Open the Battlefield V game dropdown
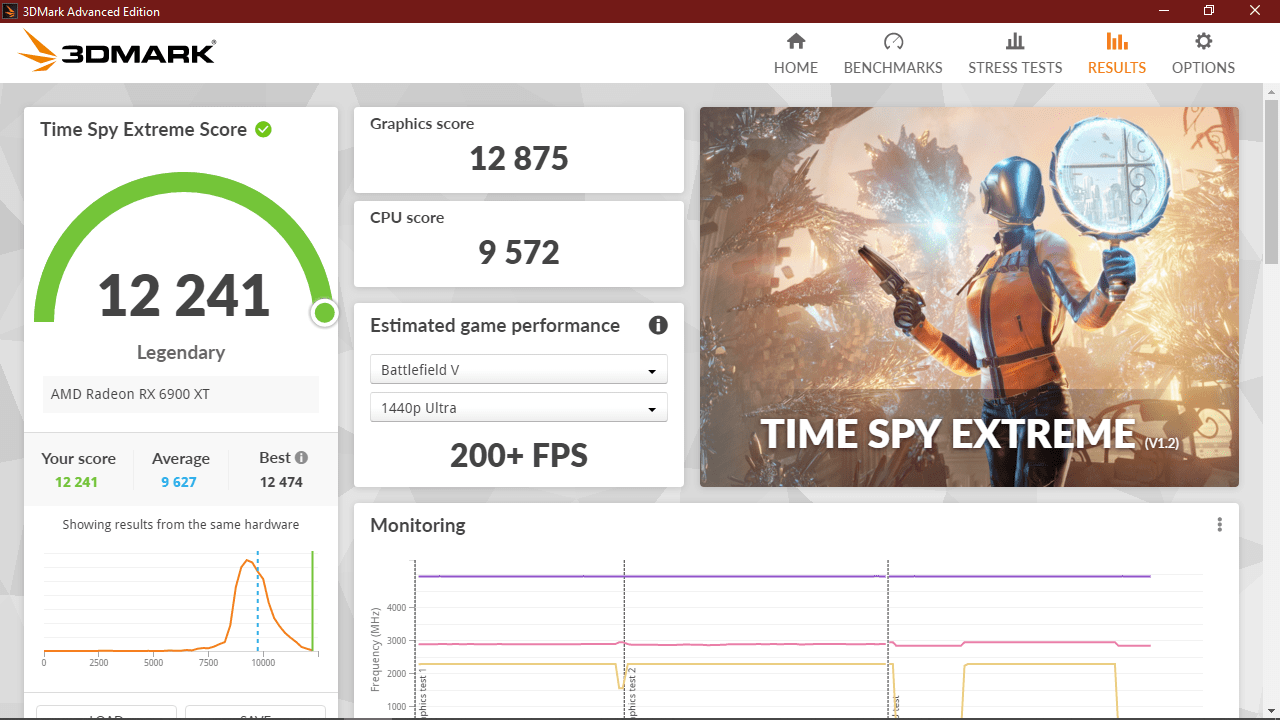Image resolution: width=1280 pixels, height=720 pixels. click(519, 369)
